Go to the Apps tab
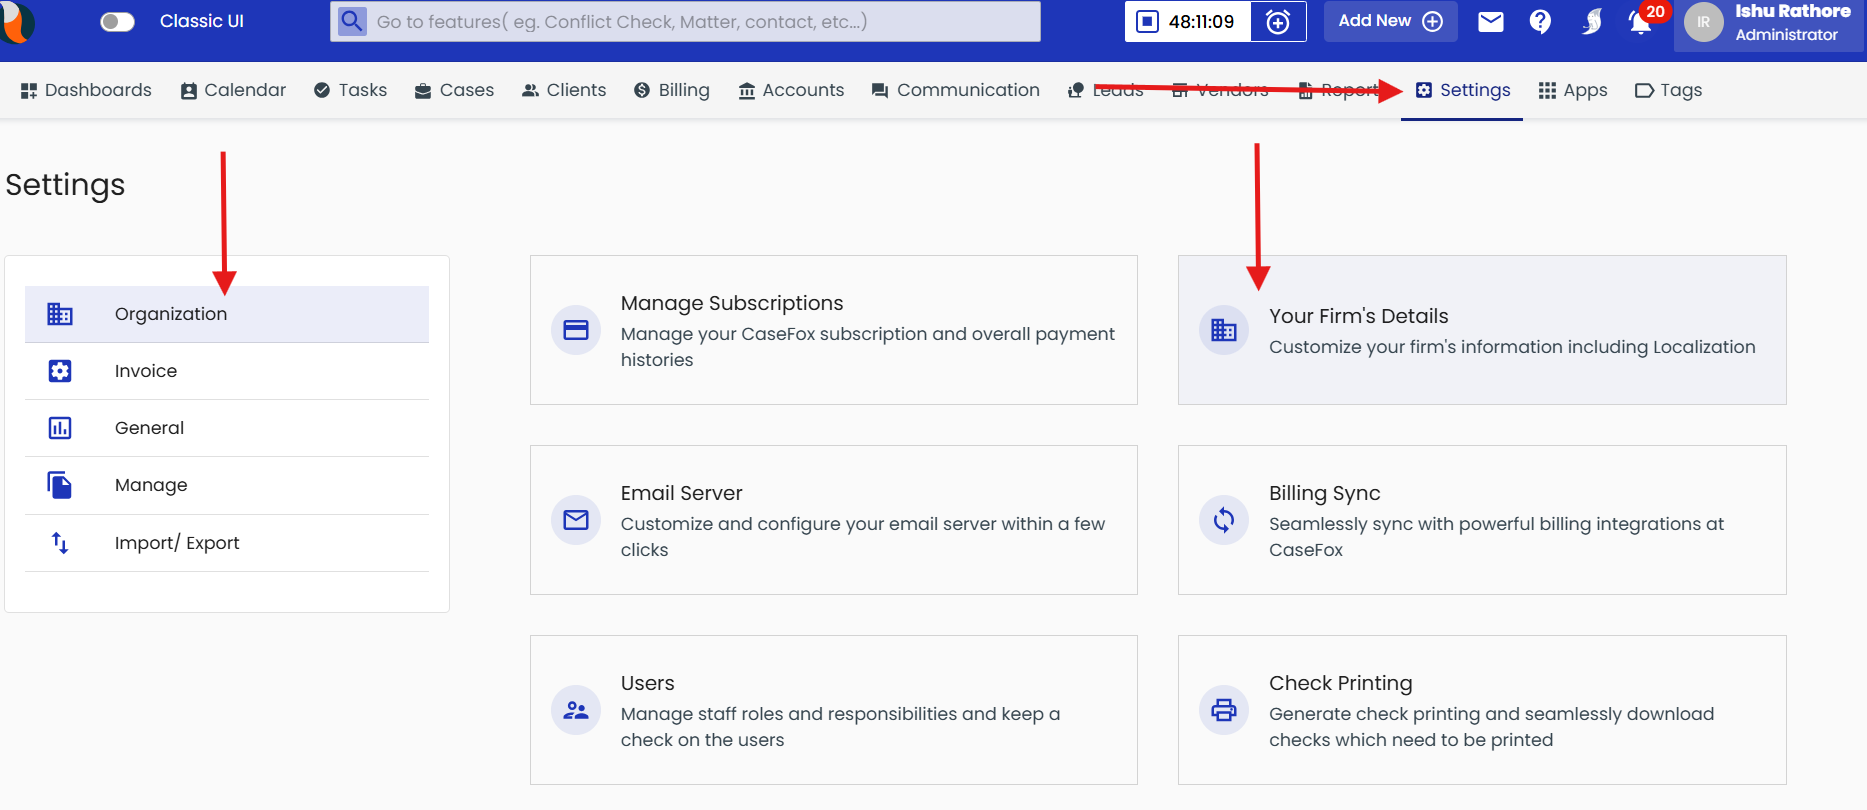1867x810 pixels. (x=1573, y=90)
